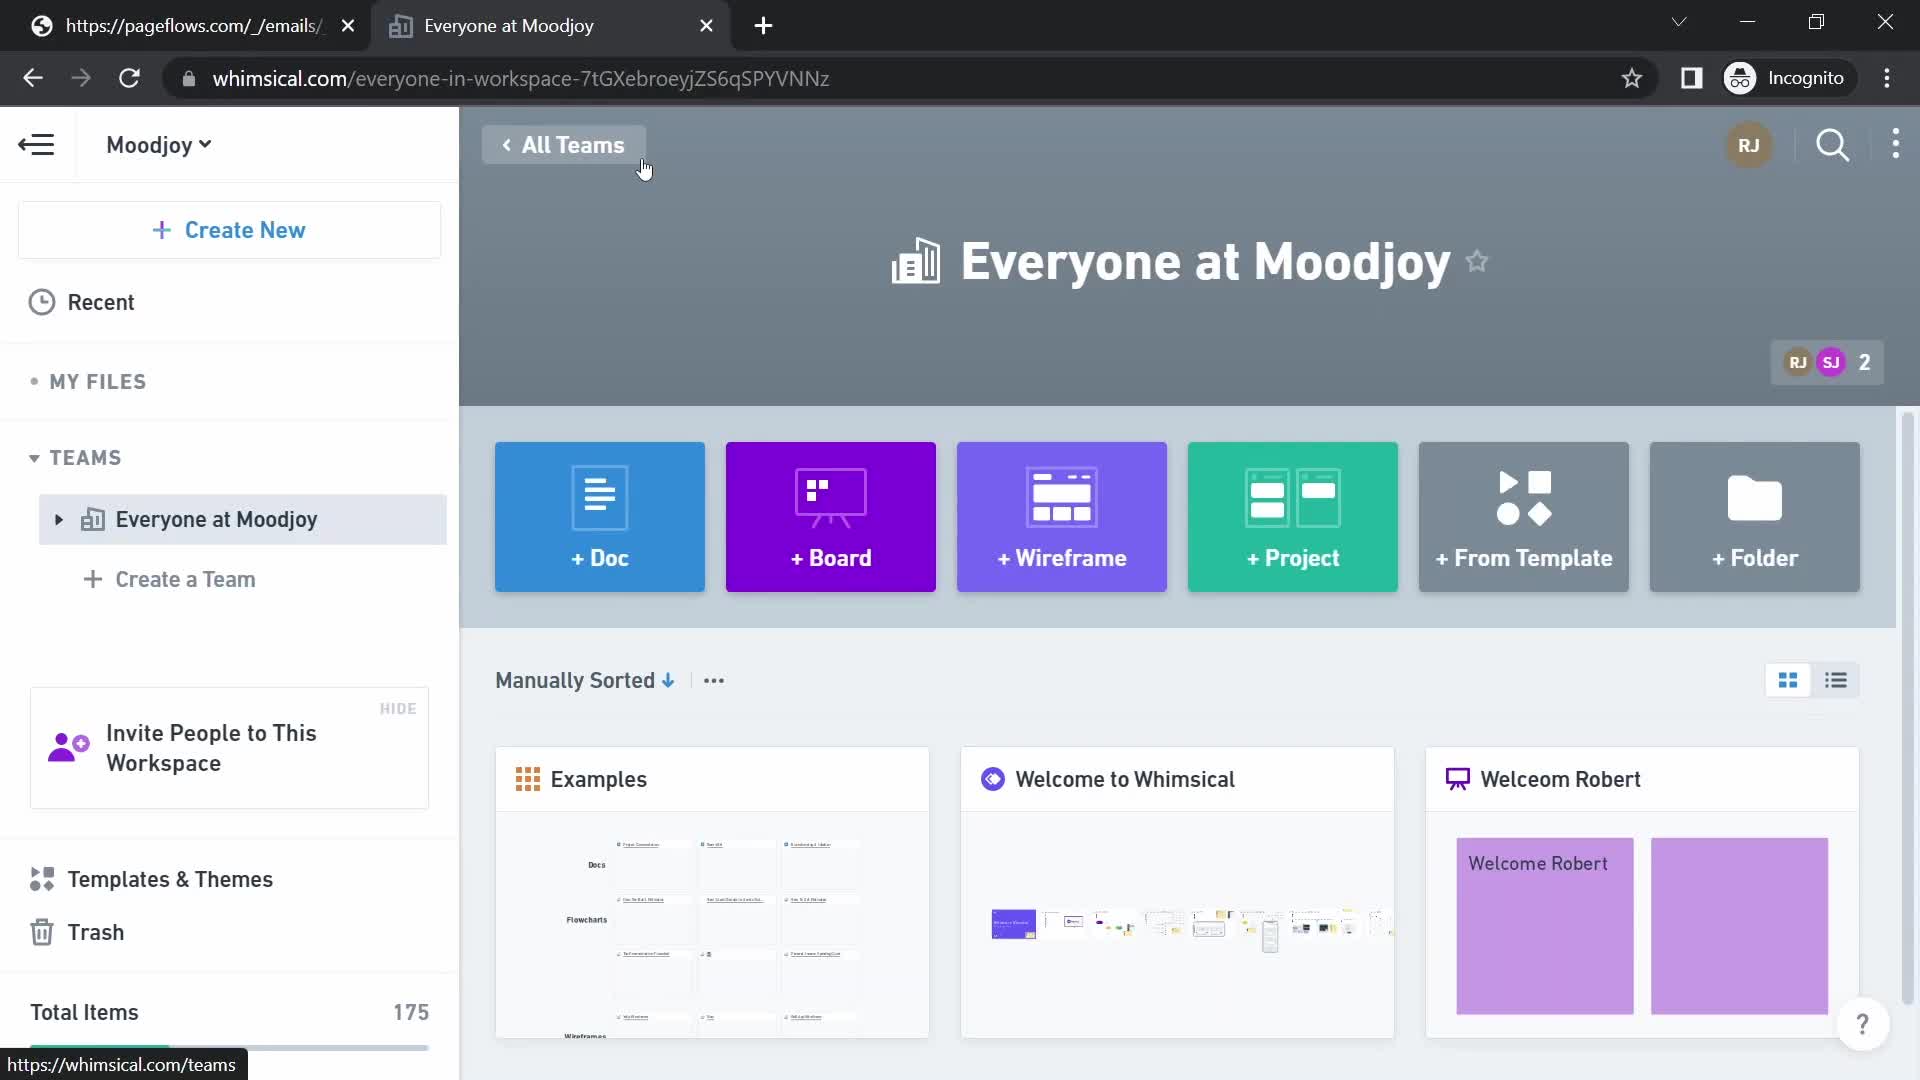The width and height of the screenshot is (1920, 1080).
Task: Bookmark this page with the star icon
Action: click(1632, 78)
